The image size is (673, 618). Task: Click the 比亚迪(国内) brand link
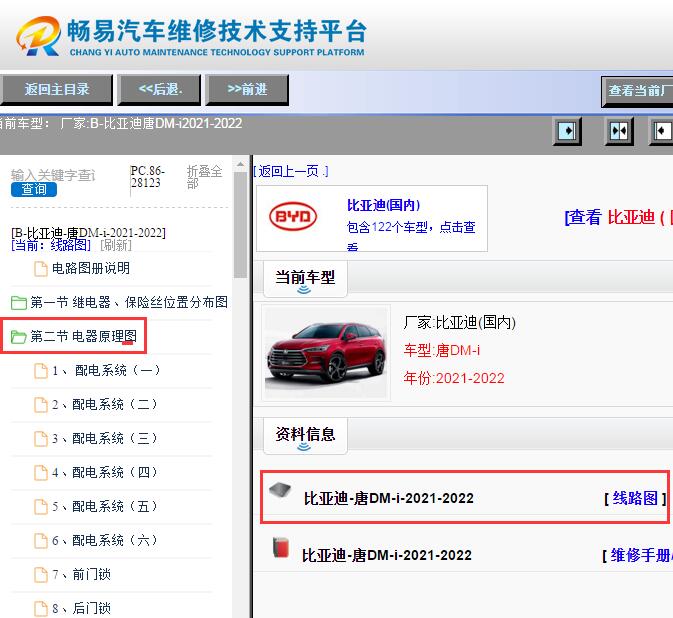click(x=384, y=206)
